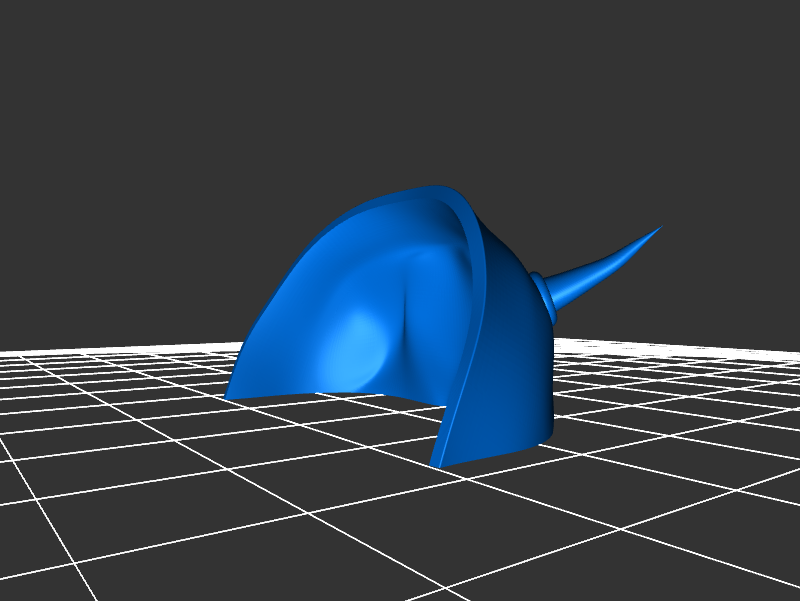Screen dimensions: 800x601
Task: Click the midpoint of the curved horn
Action: tap(602, 267)
